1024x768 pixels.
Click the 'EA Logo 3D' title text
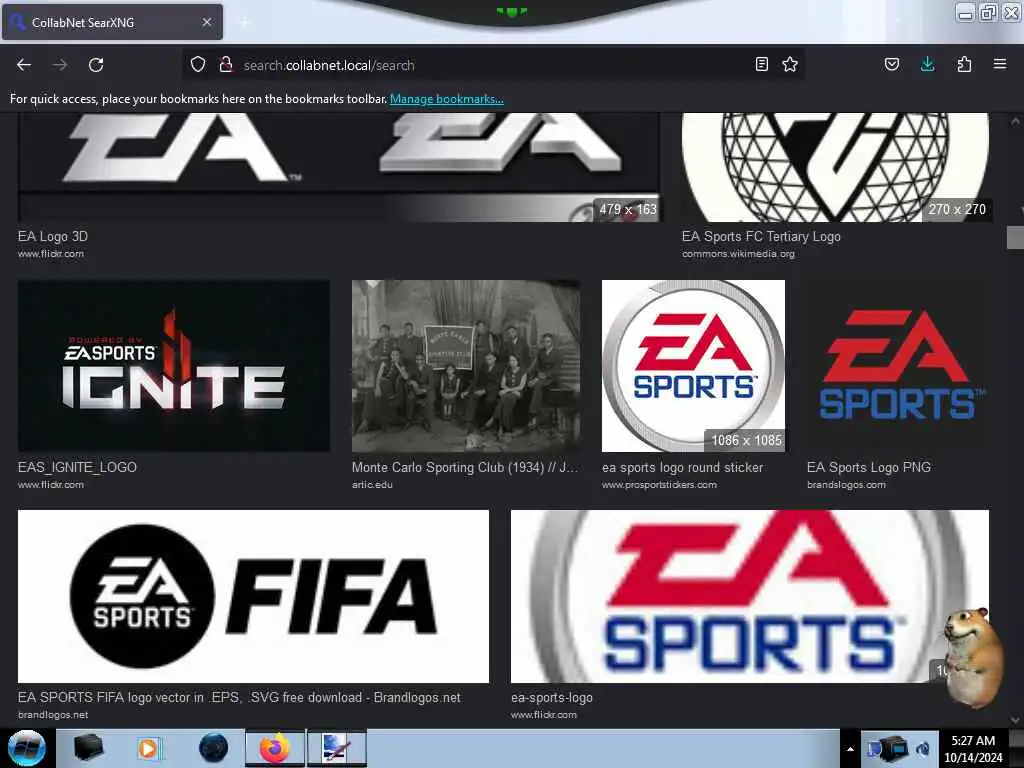53,236
